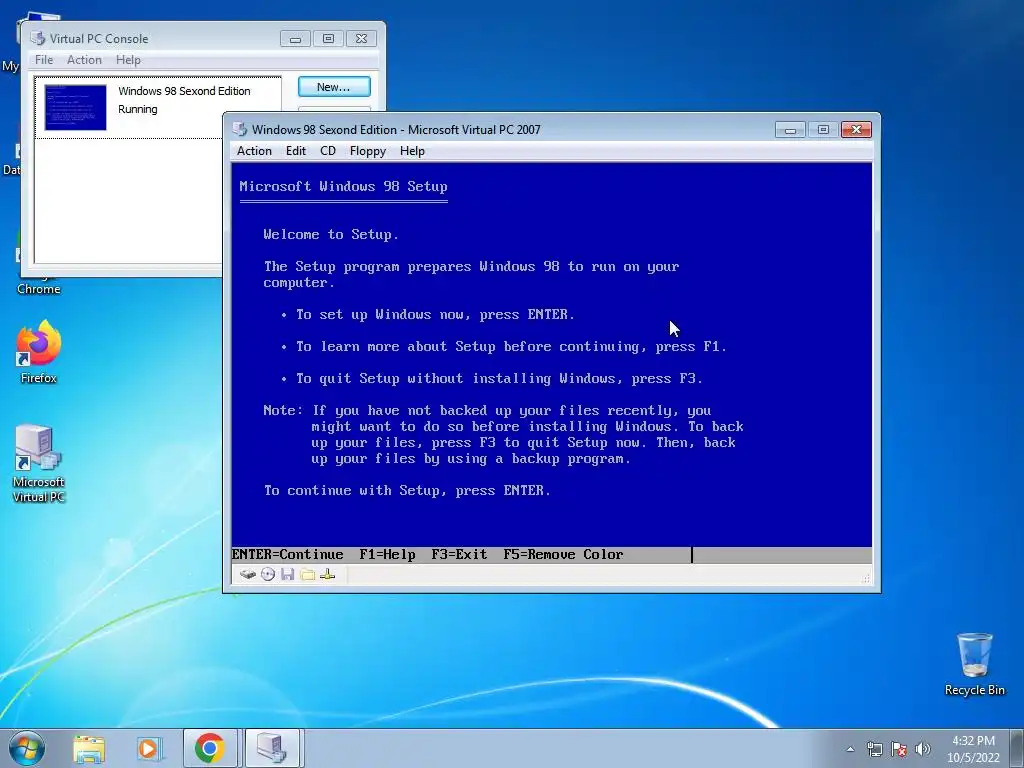The image size is (1024, 768).
Task: Show hidden tray icons arrow
Action: (x=850, y=749)
